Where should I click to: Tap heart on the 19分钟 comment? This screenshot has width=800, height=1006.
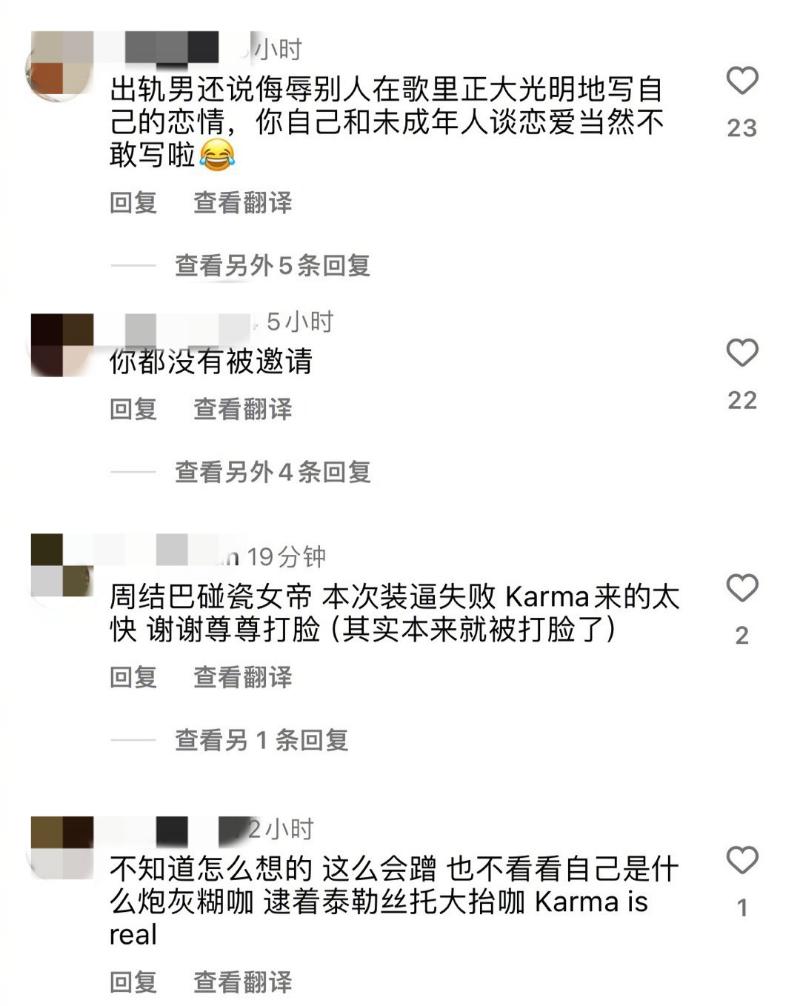pyautogui.click(x=742, y=588)
